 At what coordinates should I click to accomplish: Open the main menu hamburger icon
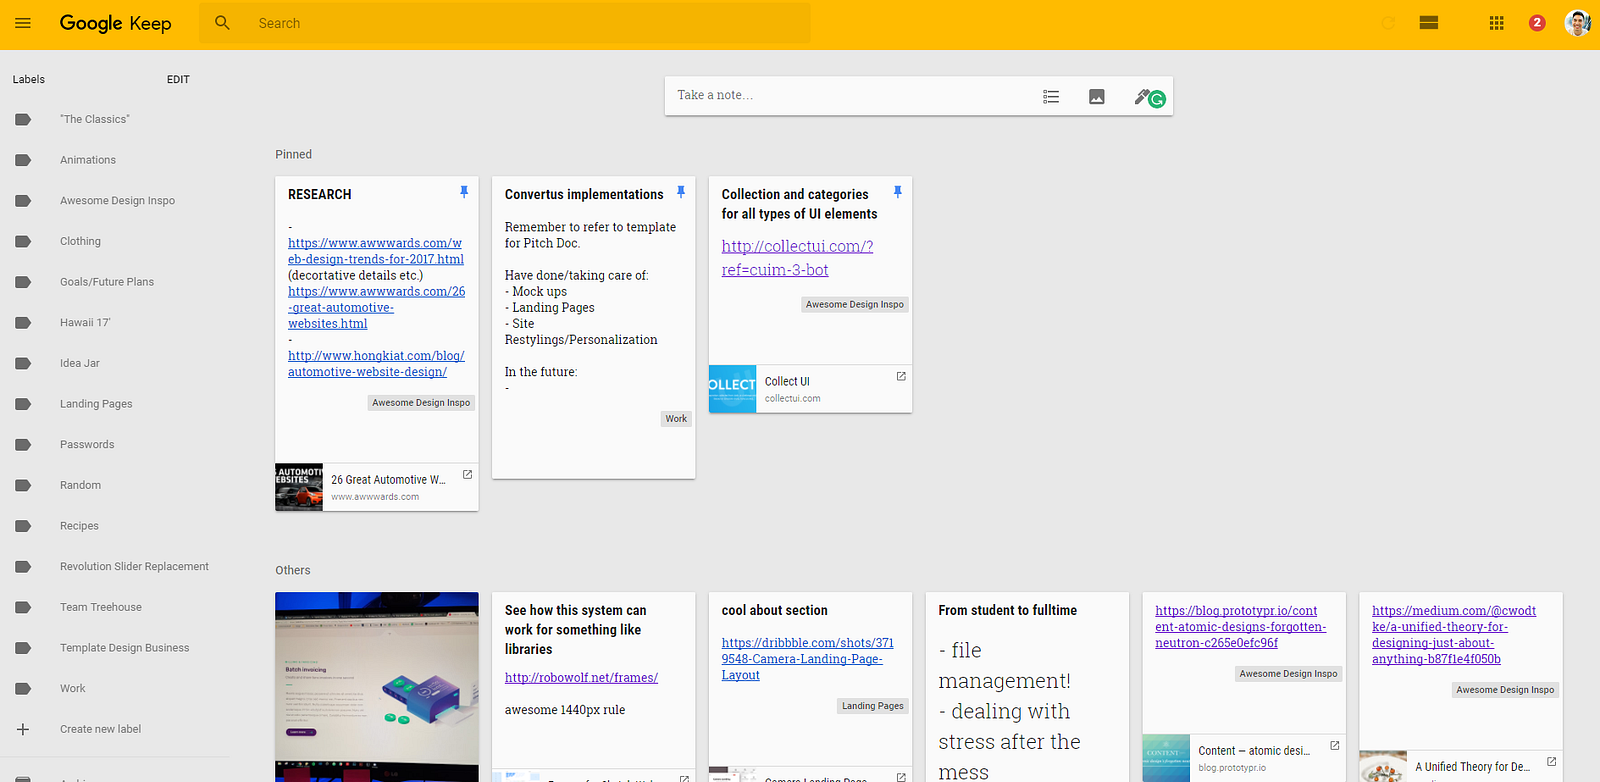[23, 23]
